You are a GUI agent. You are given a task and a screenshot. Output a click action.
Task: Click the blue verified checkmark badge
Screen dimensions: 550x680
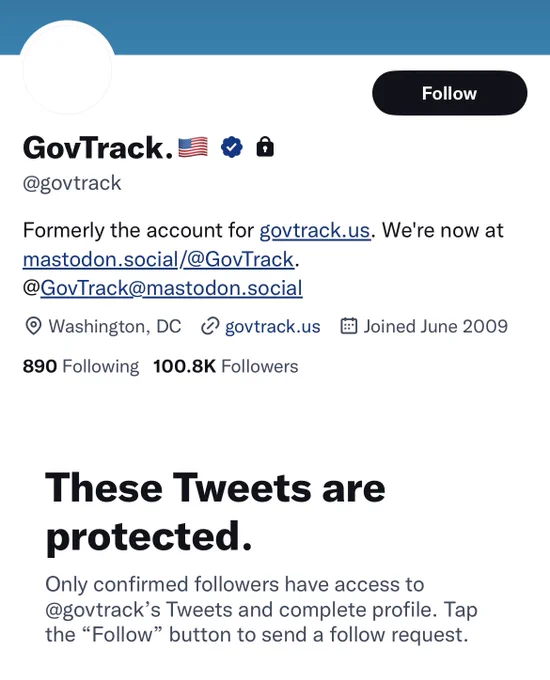[x=232, y=147]
